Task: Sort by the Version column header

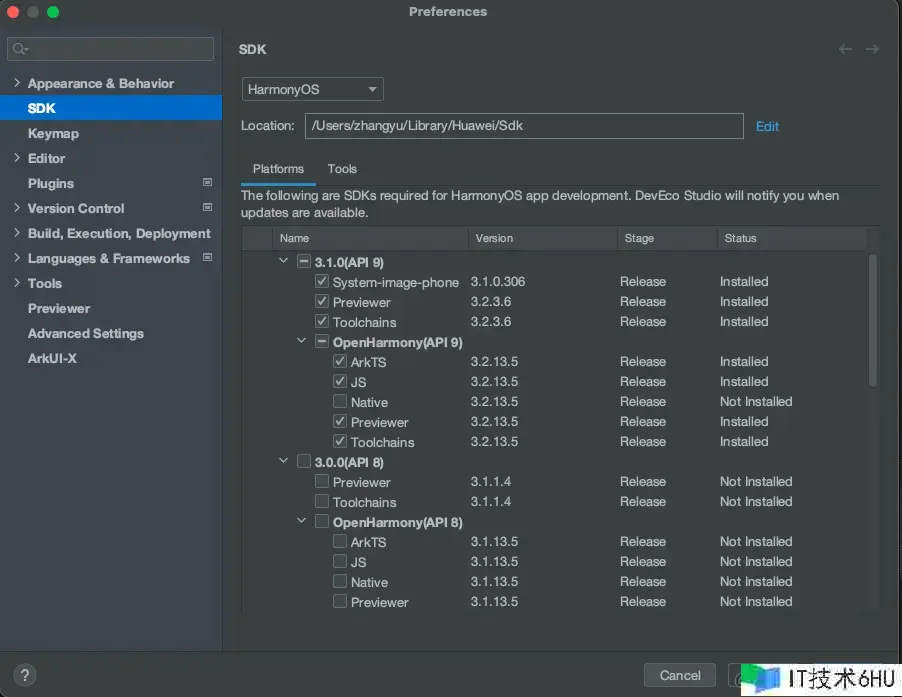Action: (x=543, y=238)
